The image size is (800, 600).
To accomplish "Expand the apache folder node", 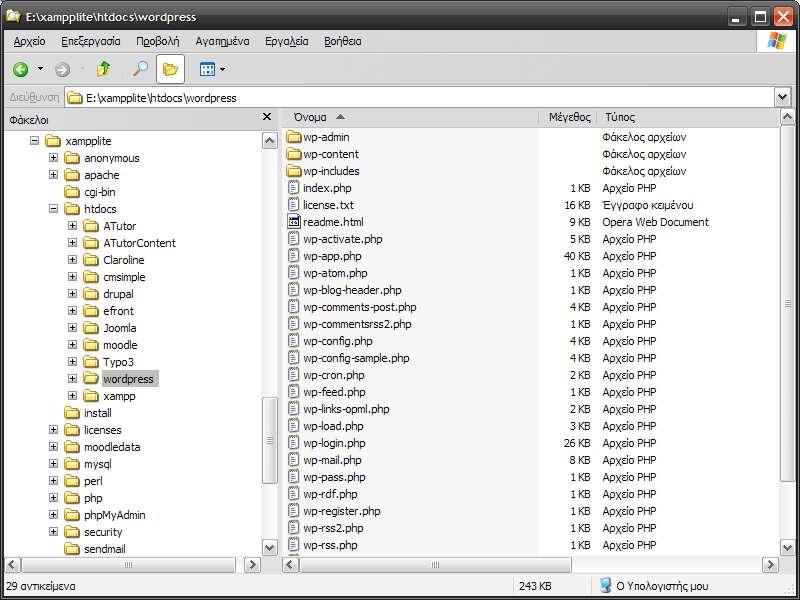I will [x=53, y=174].
